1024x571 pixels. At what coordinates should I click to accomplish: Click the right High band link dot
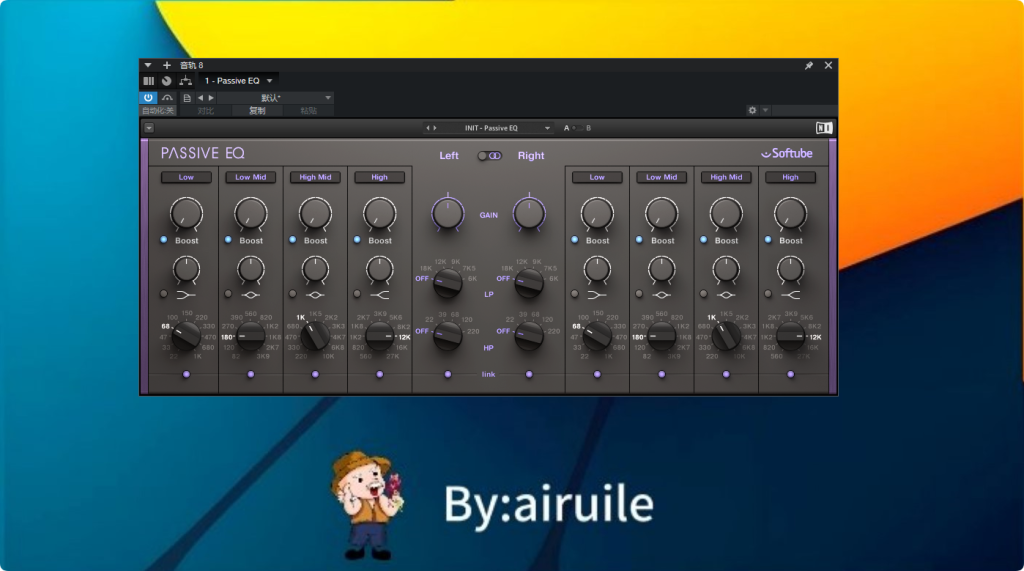(x=790, y=374)
